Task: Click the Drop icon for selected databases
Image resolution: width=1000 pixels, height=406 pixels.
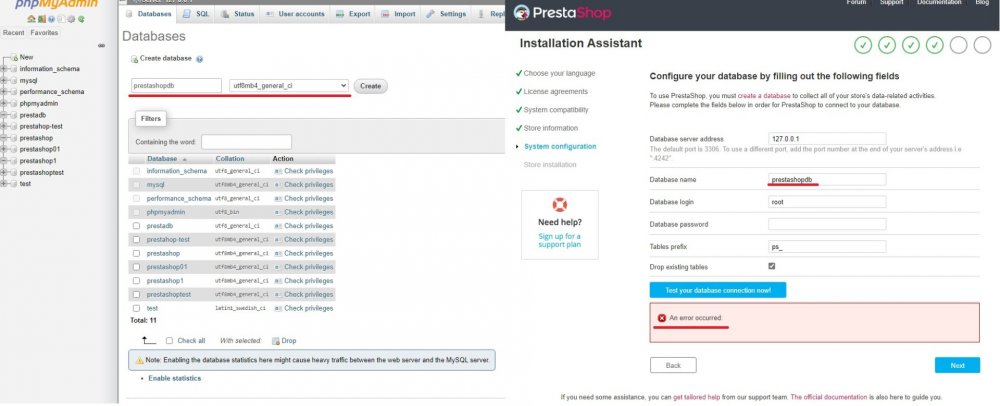Action: (274, 341)
